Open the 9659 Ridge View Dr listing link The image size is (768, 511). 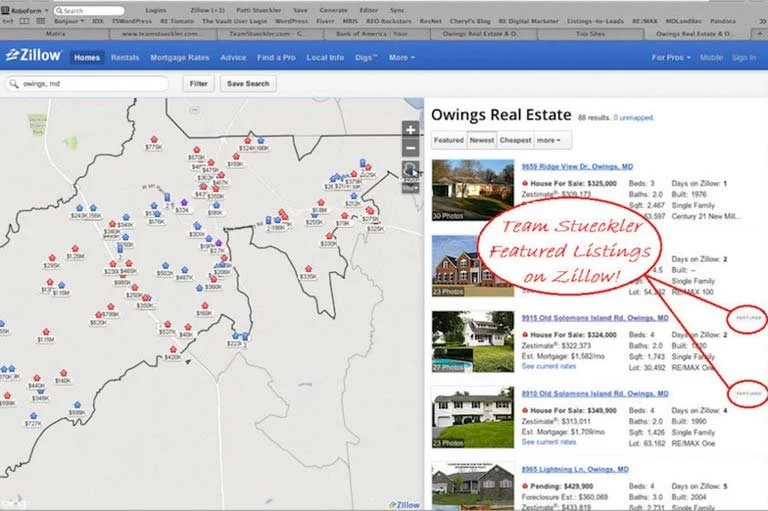pos(577,167)
